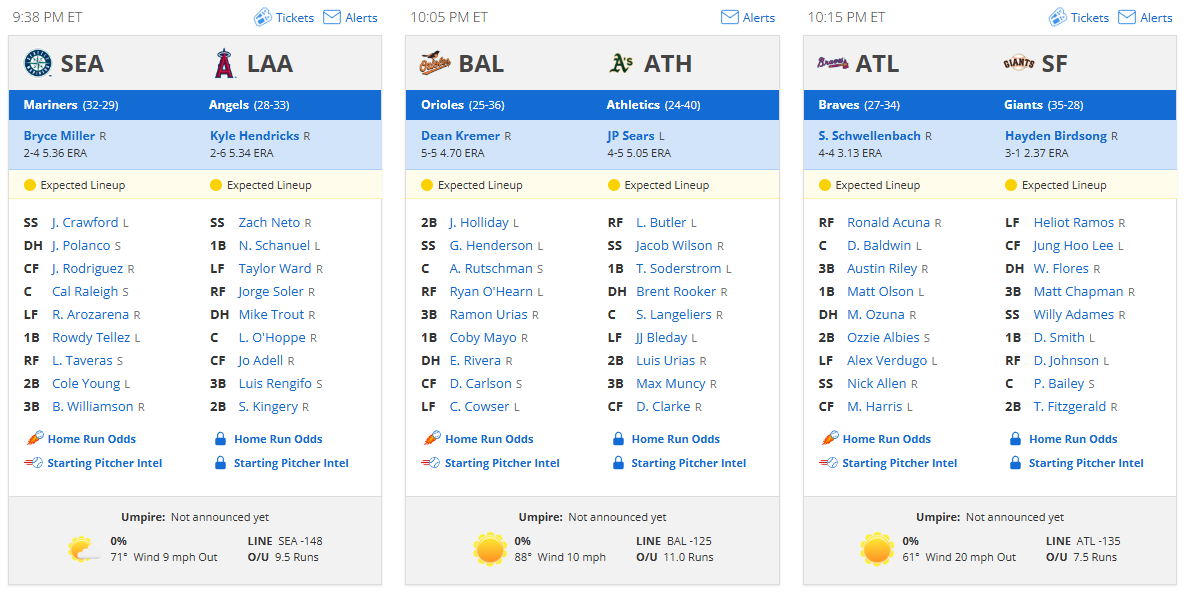Image resolution: width=1185 pixels, height=595 pixels.
Task: Click the sunny weather icon for ATL game
Action: [877, 549]
